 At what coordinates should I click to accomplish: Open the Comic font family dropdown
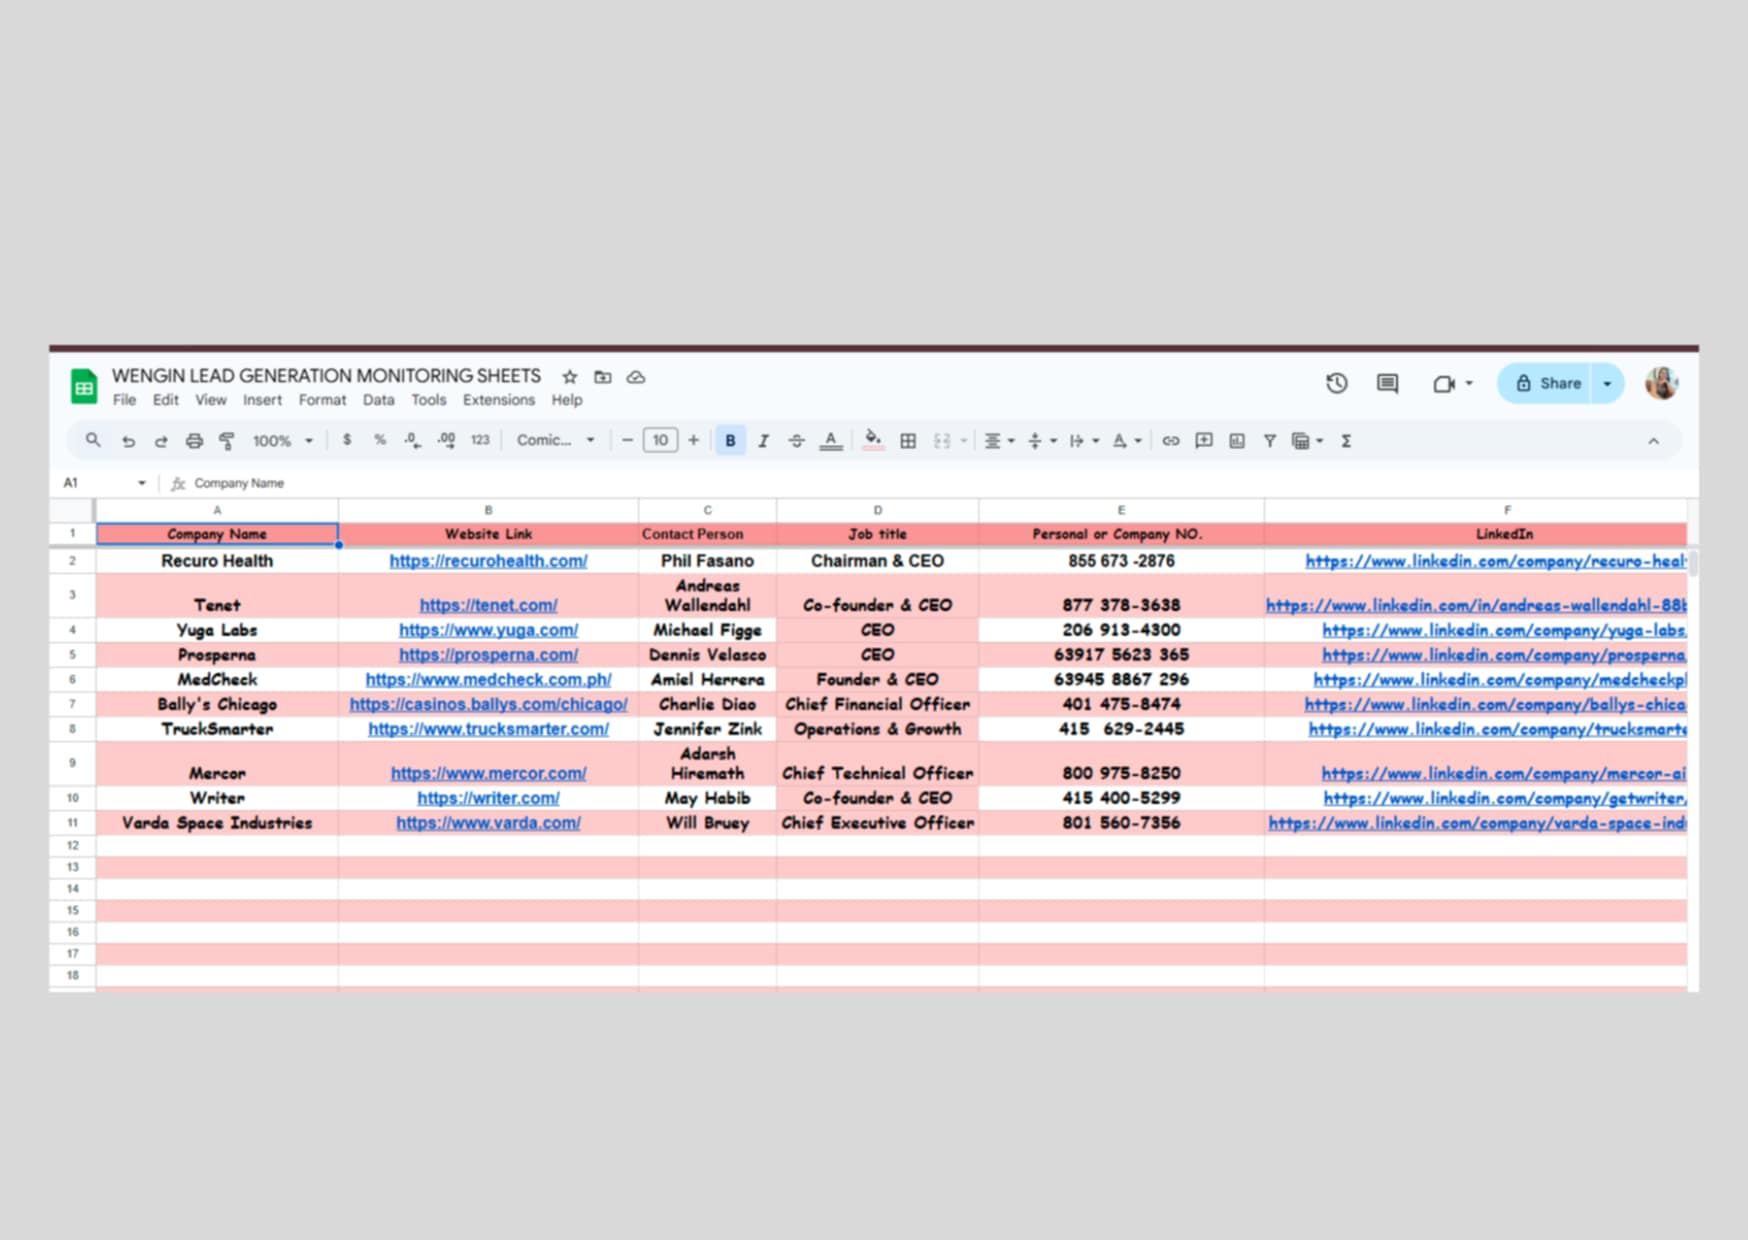[x=555, y=441]
